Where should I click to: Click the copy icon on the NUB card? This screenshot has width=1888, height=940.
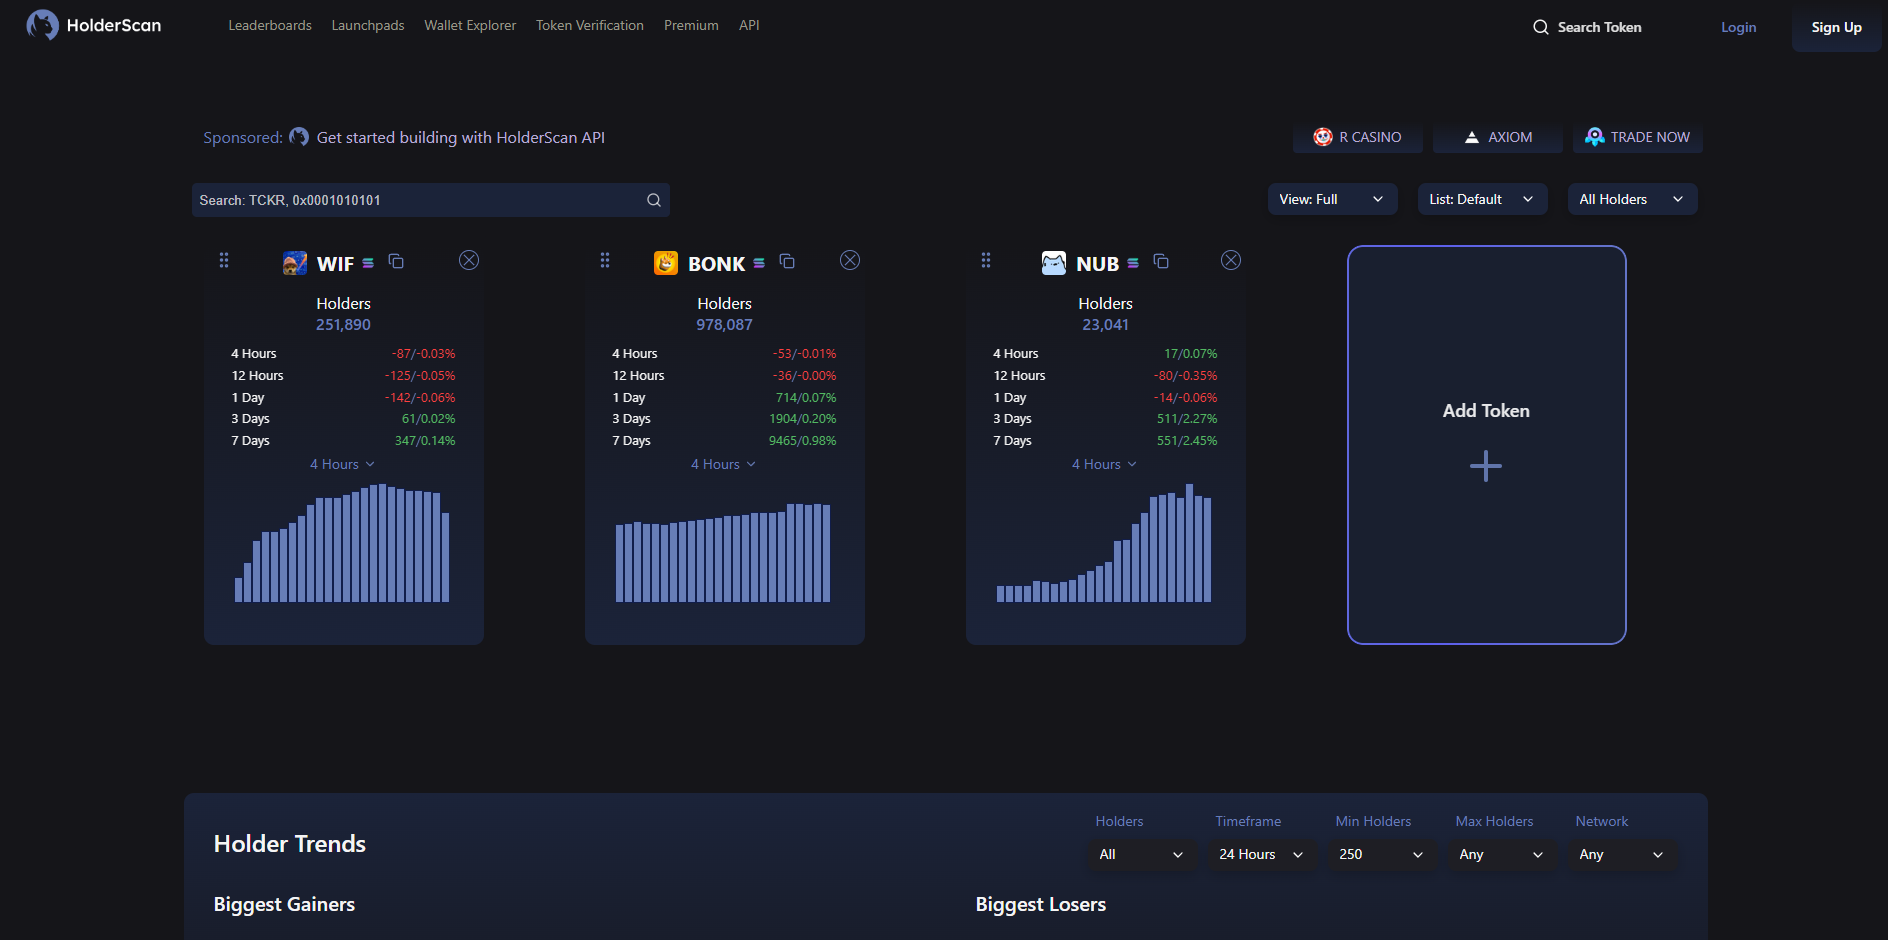(1161, 260)
